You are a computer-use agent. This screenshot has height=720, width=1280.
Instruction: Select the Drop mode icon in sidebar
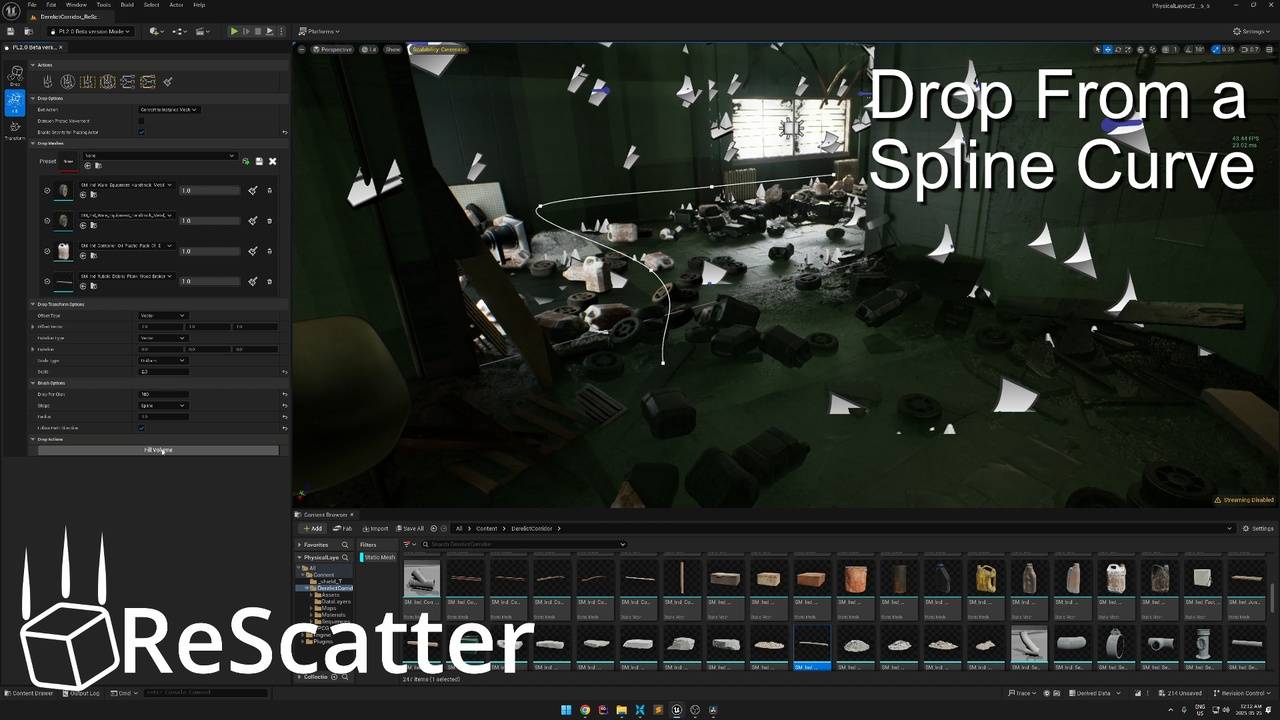click(14, 76)
